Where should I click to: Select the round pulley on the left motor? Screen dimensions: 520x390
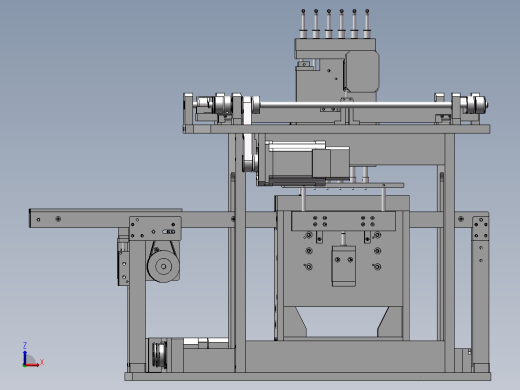[163, 266]
